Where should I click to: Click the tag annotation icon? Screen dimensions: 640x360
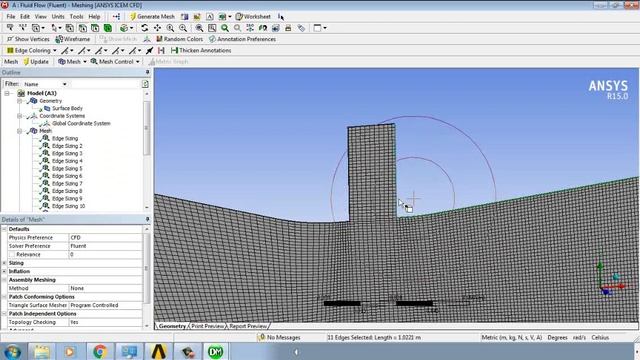[301, 28]
